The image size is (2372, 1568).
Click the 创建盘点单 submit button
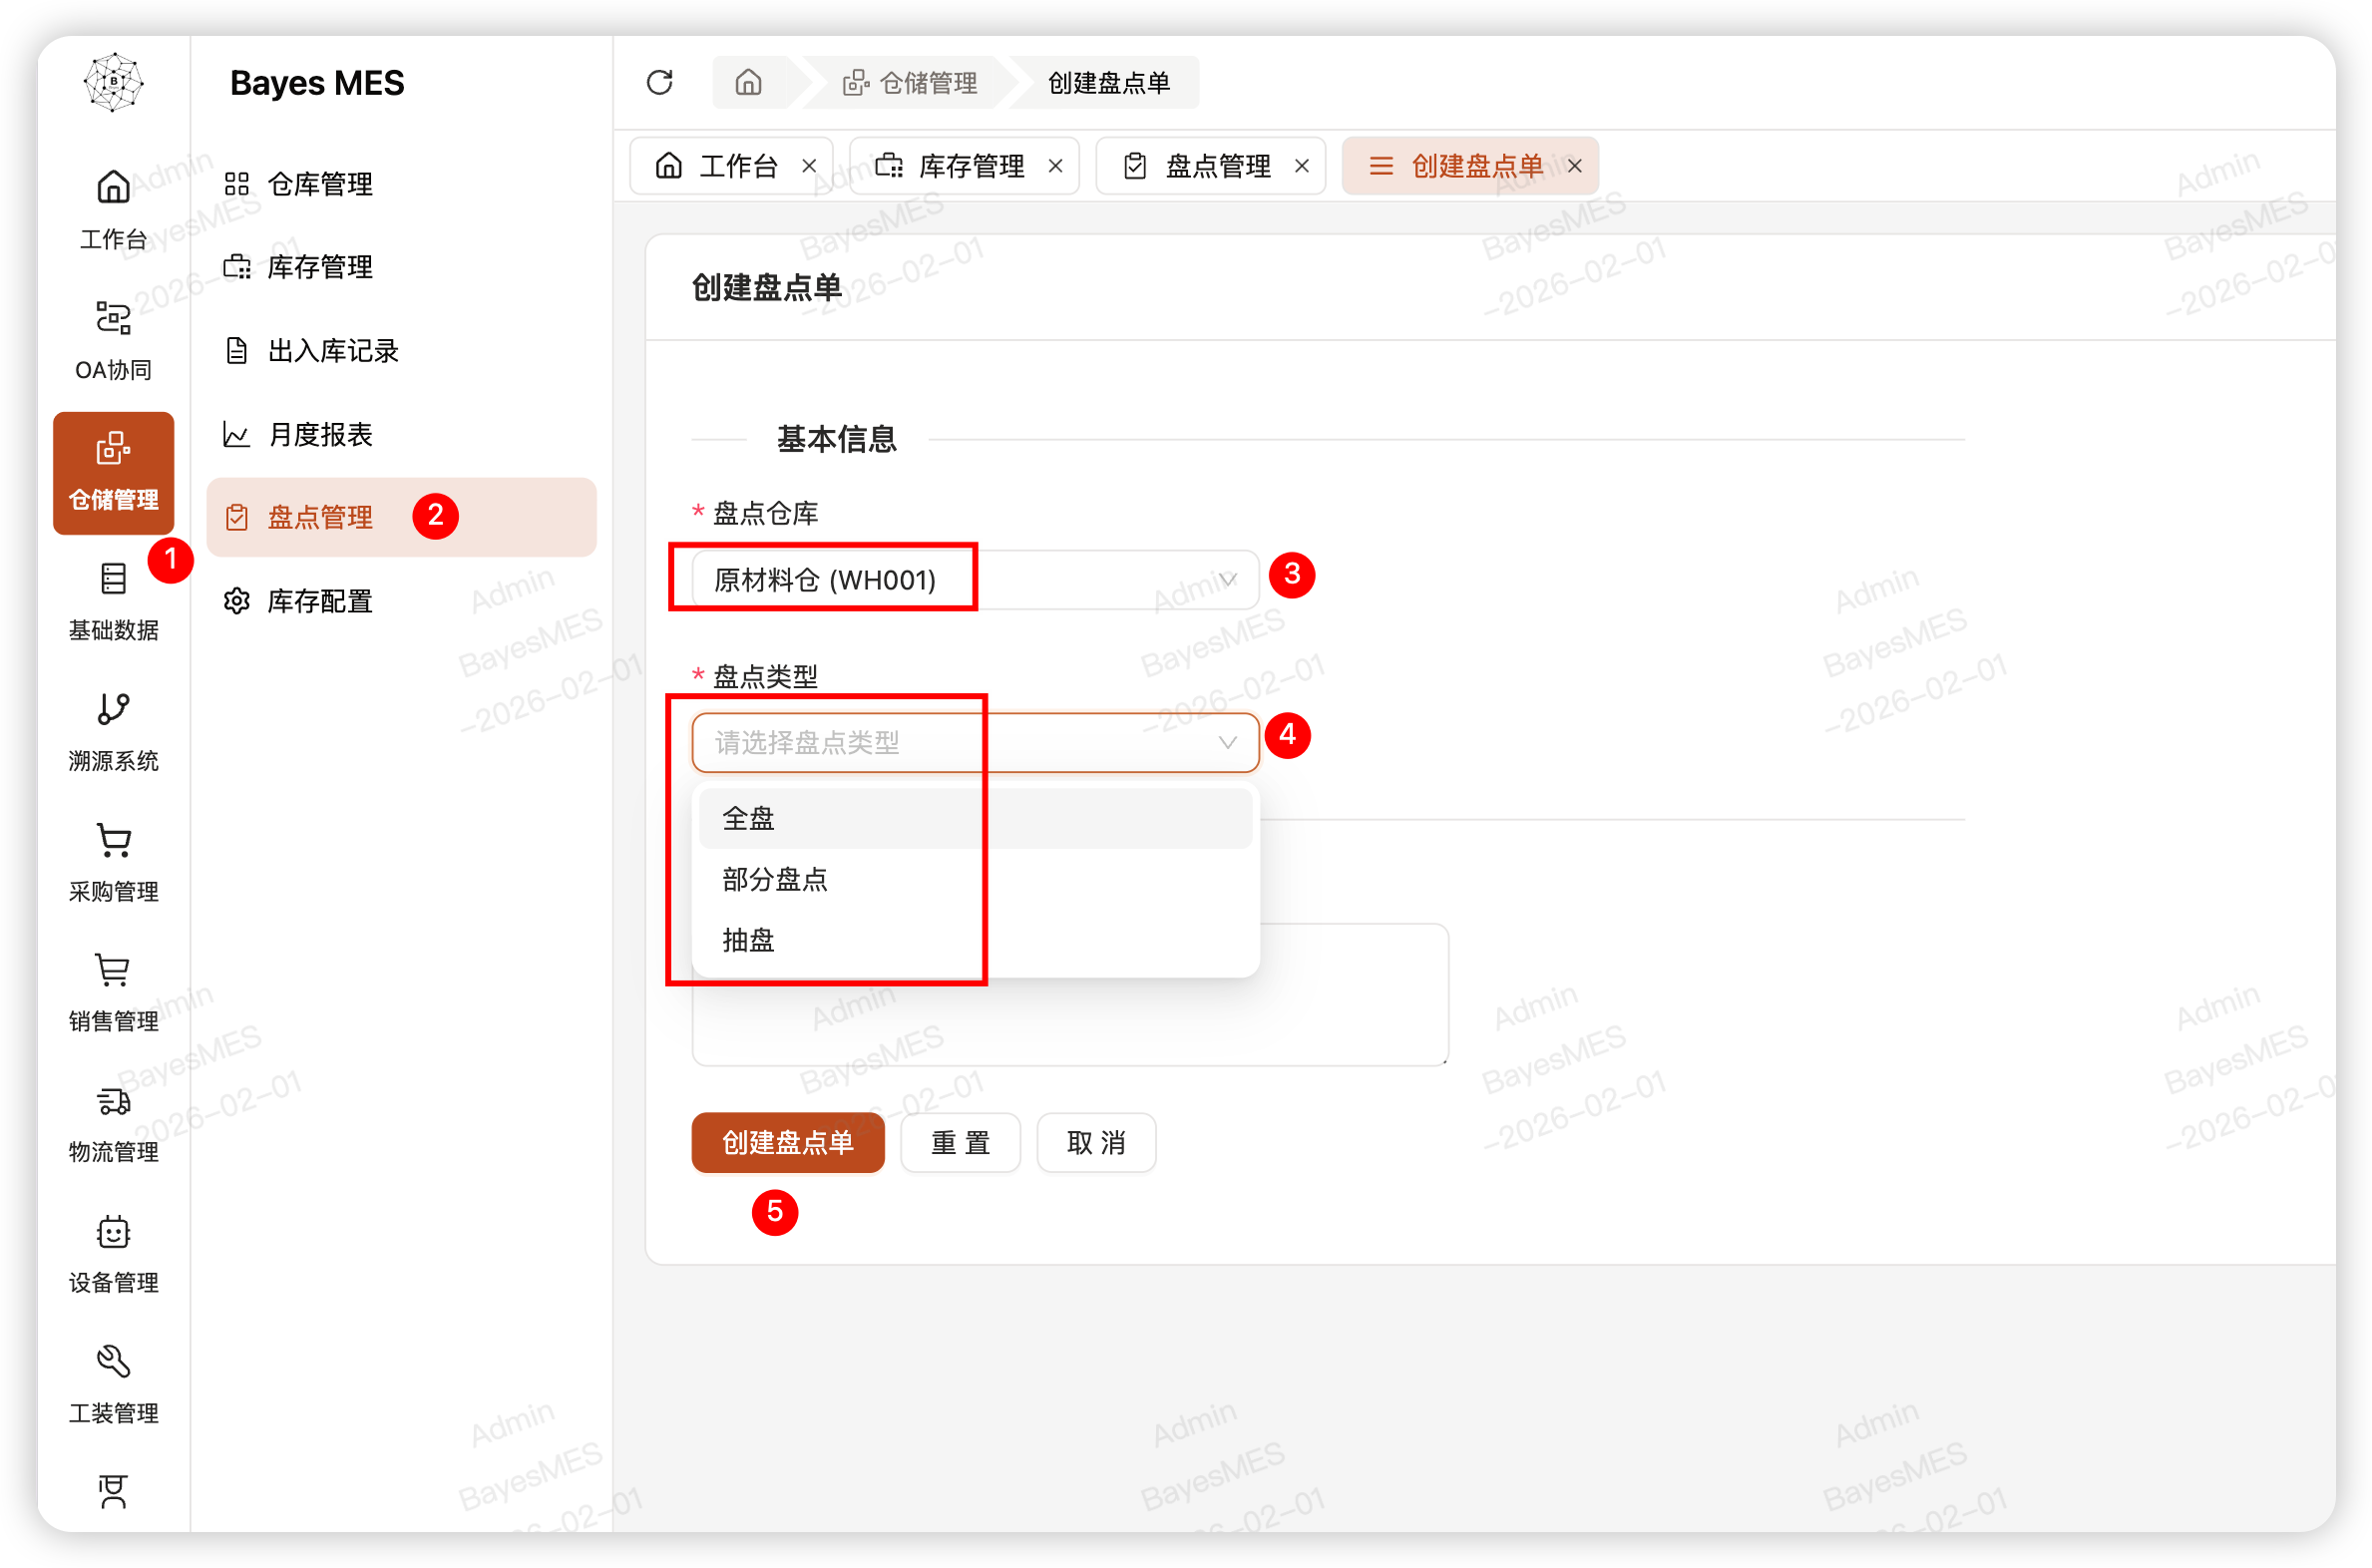(x=787, y=1142)
